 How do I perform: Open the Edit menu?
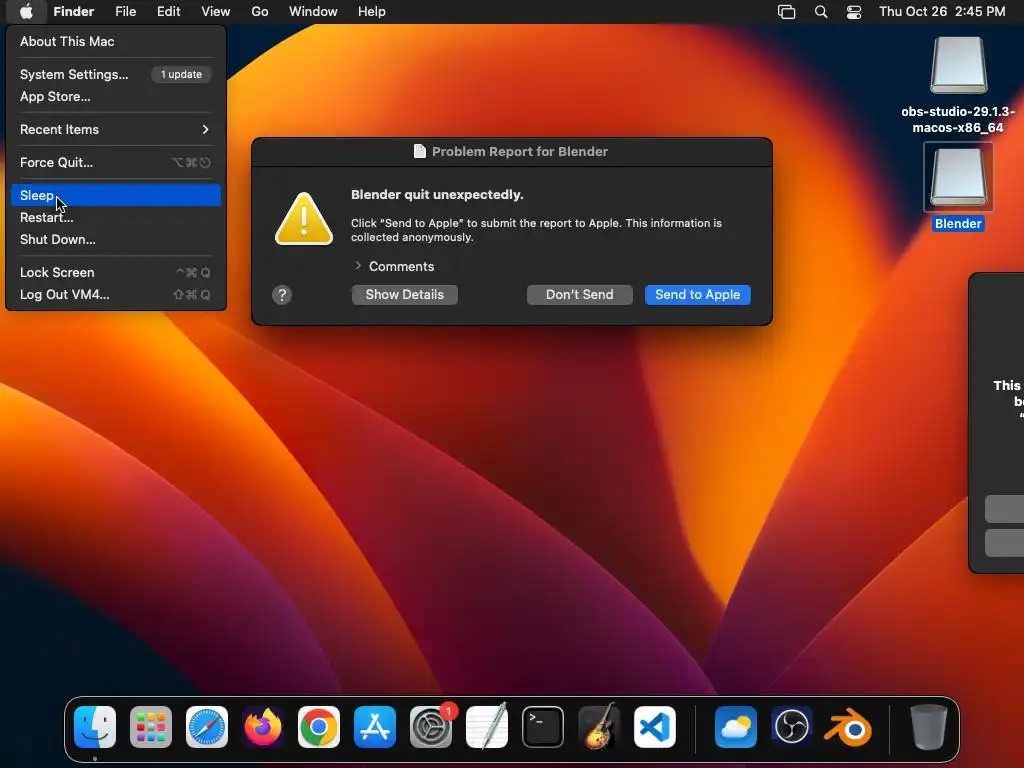[168, 12]
